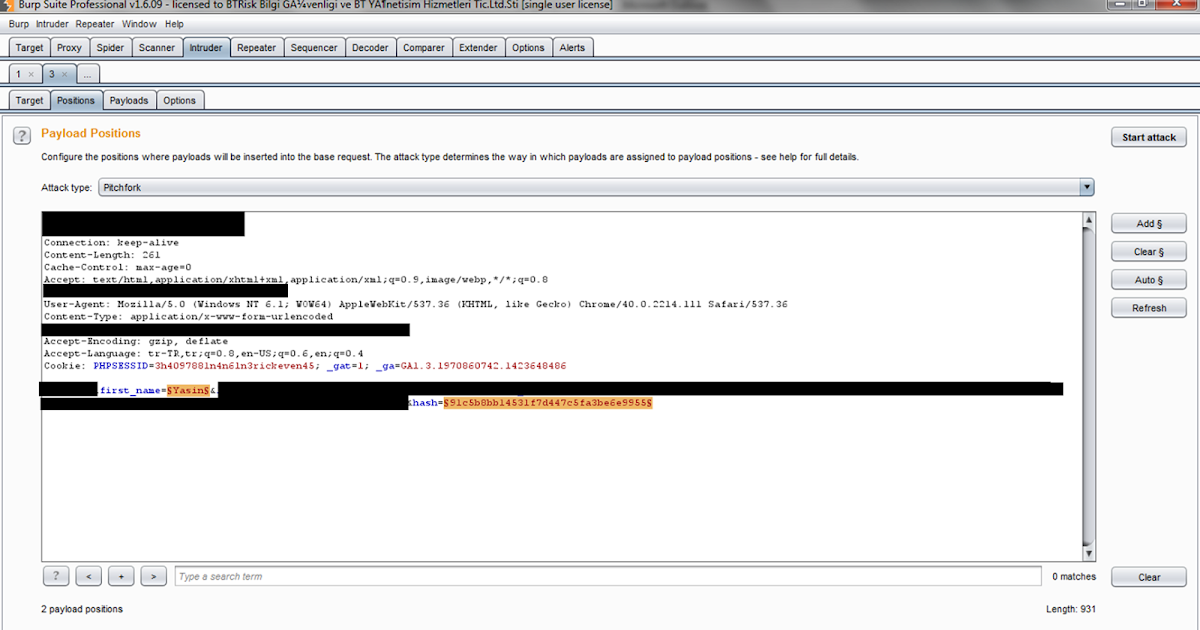Image resolution: width=1200 pixels, height=630 pixels.
Task: Open the Intruder menu
Action: [51, 23]
